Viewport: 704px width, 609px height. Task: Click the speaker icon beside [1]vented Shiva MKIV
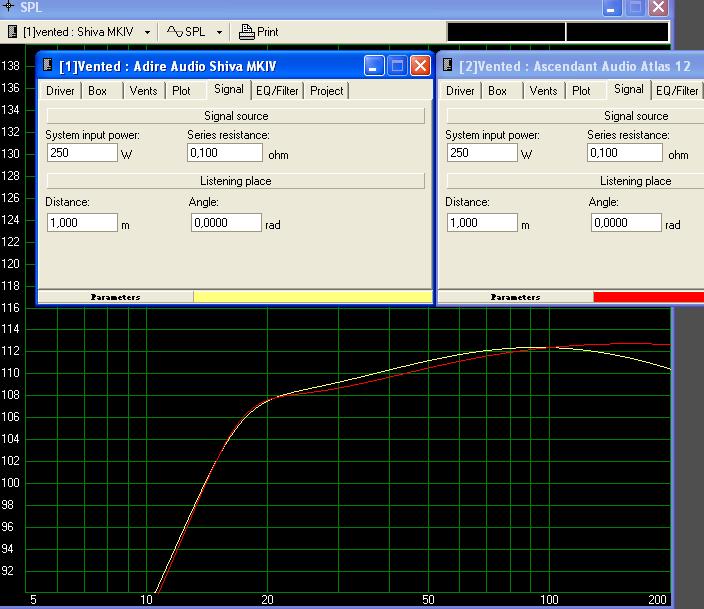(x=13, y=32)
